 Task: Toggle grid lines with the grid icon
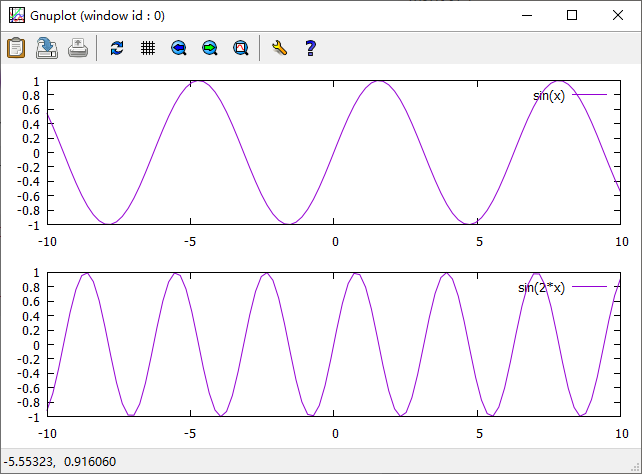[148, 48]
